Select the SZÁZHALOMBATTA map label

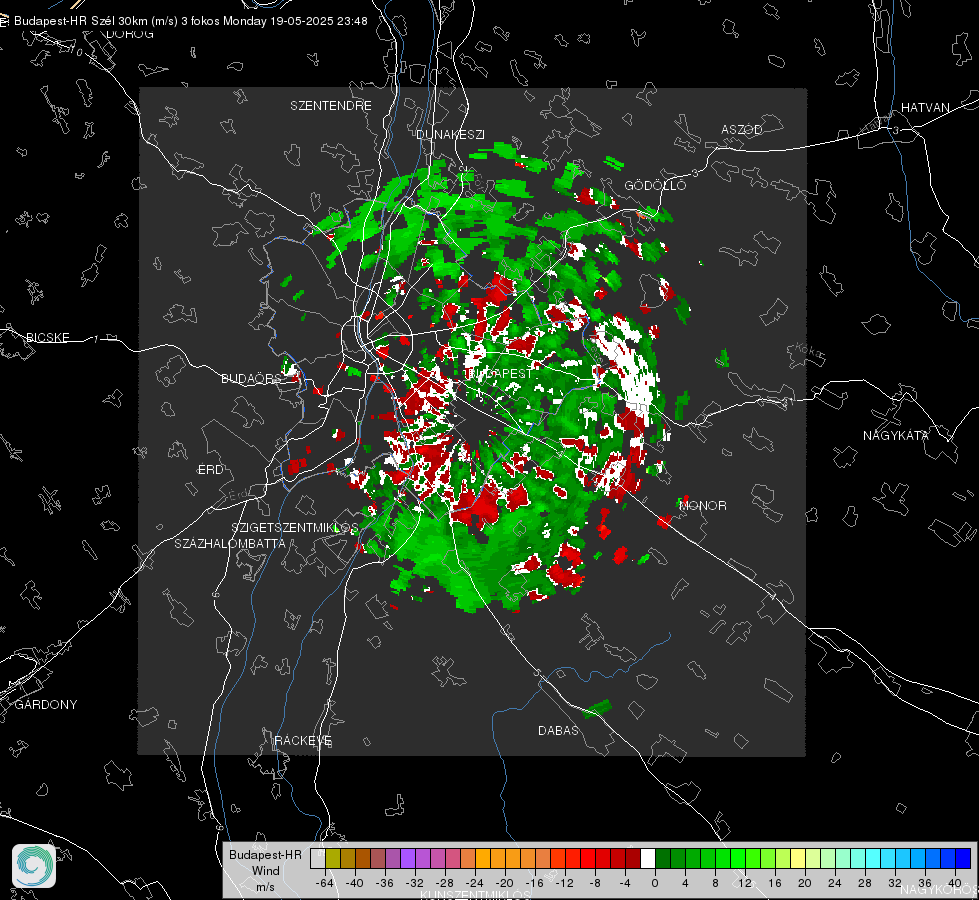tap(230, 543)
